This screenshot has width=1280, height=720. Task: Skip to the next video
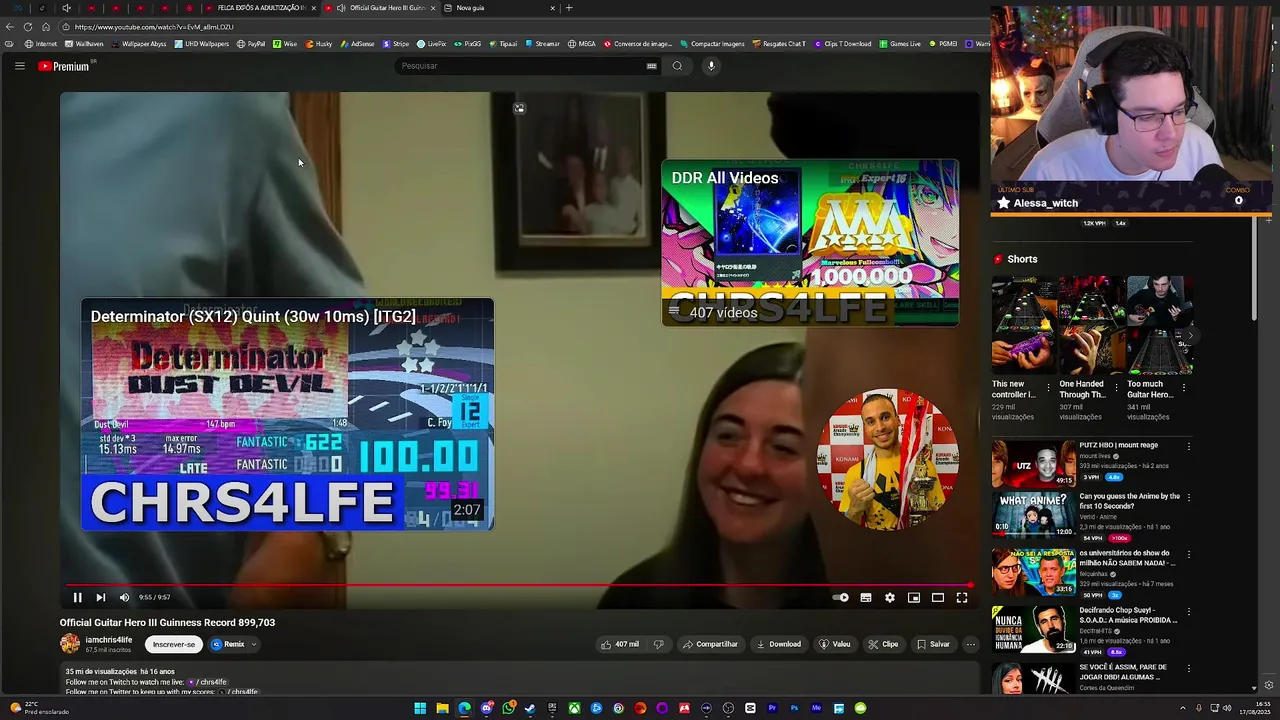tap(100, 598)
